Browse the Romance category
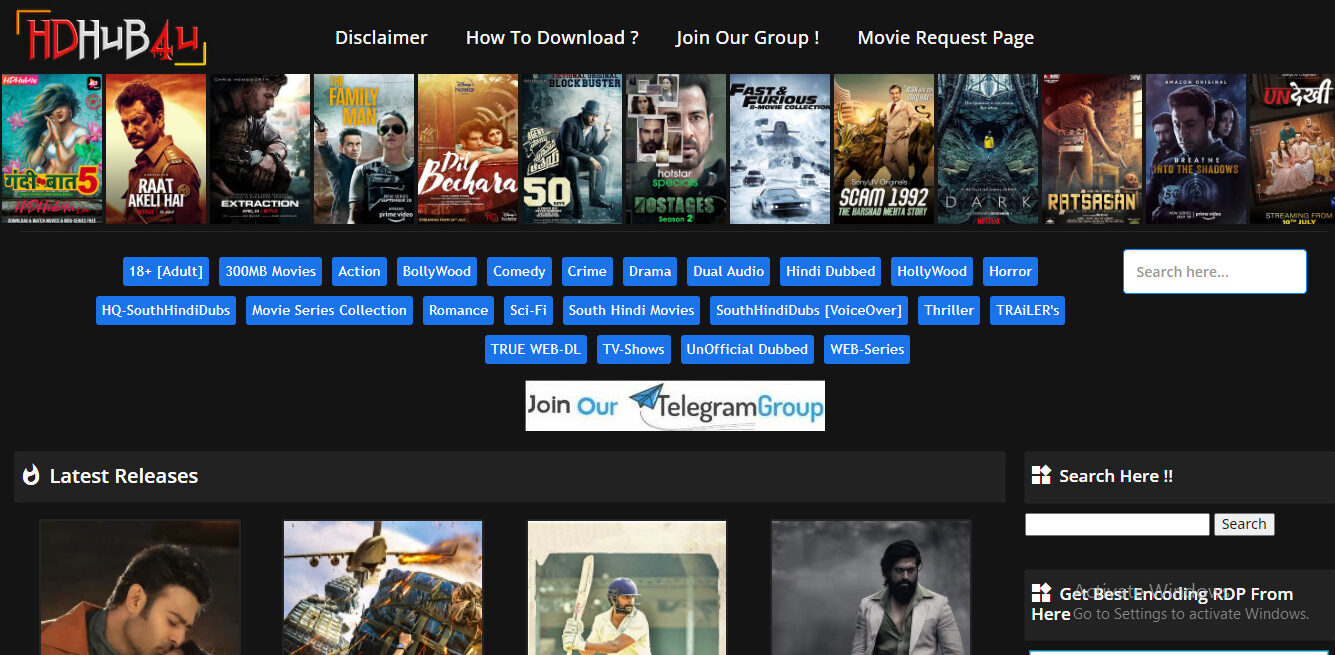Image resolution: width=1335 pixels, height=655 pixels. pos(458,310)
